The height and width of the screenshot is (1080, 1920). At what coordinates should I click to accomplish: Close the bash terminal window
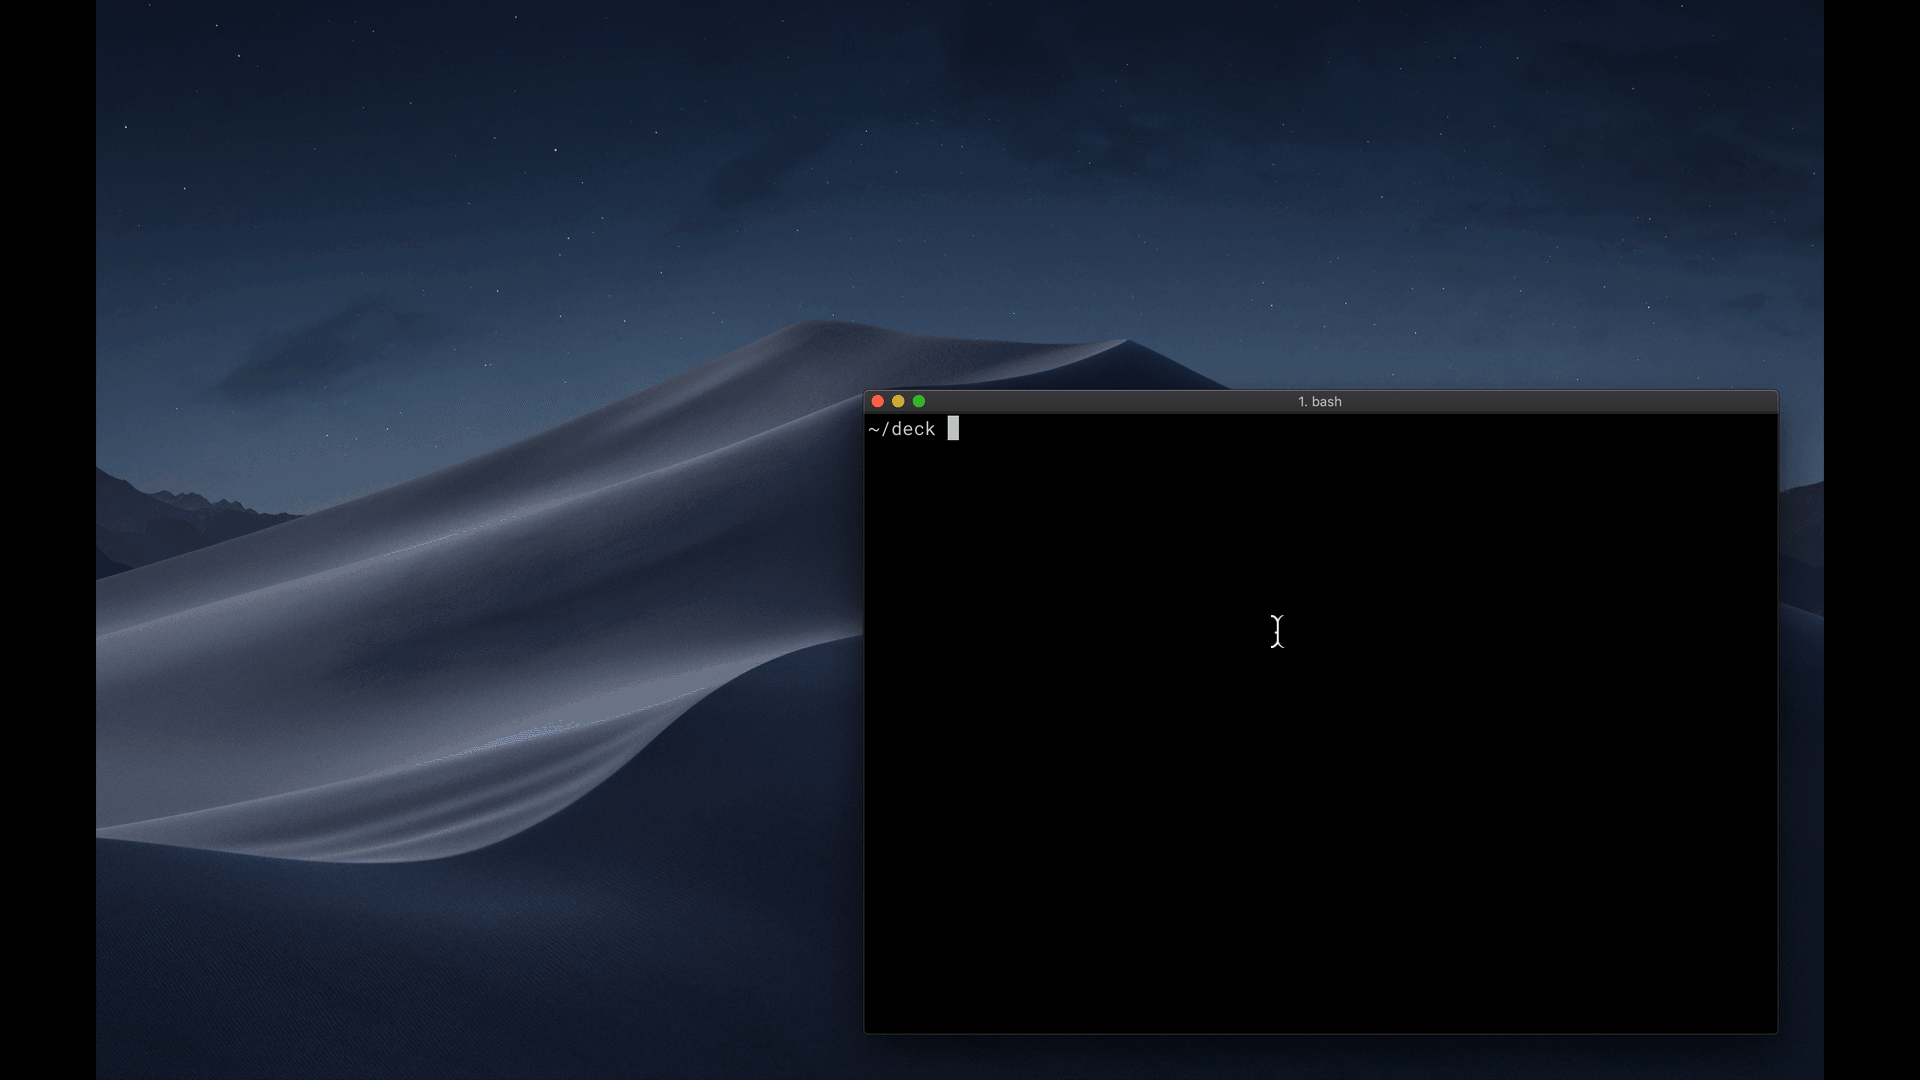(x=877, y=401)
